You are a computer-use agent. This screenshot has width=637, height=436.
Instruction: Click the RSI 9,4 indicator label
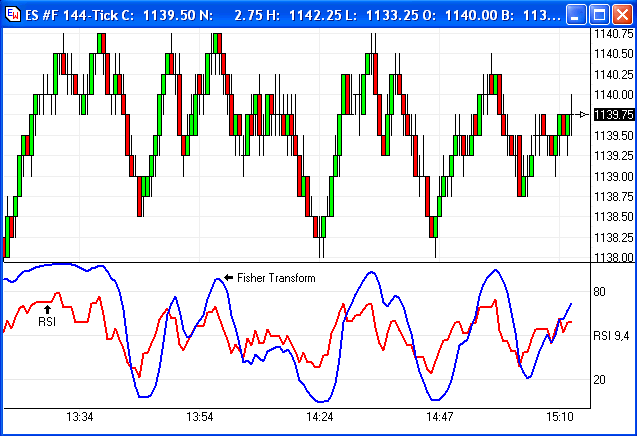613,336
